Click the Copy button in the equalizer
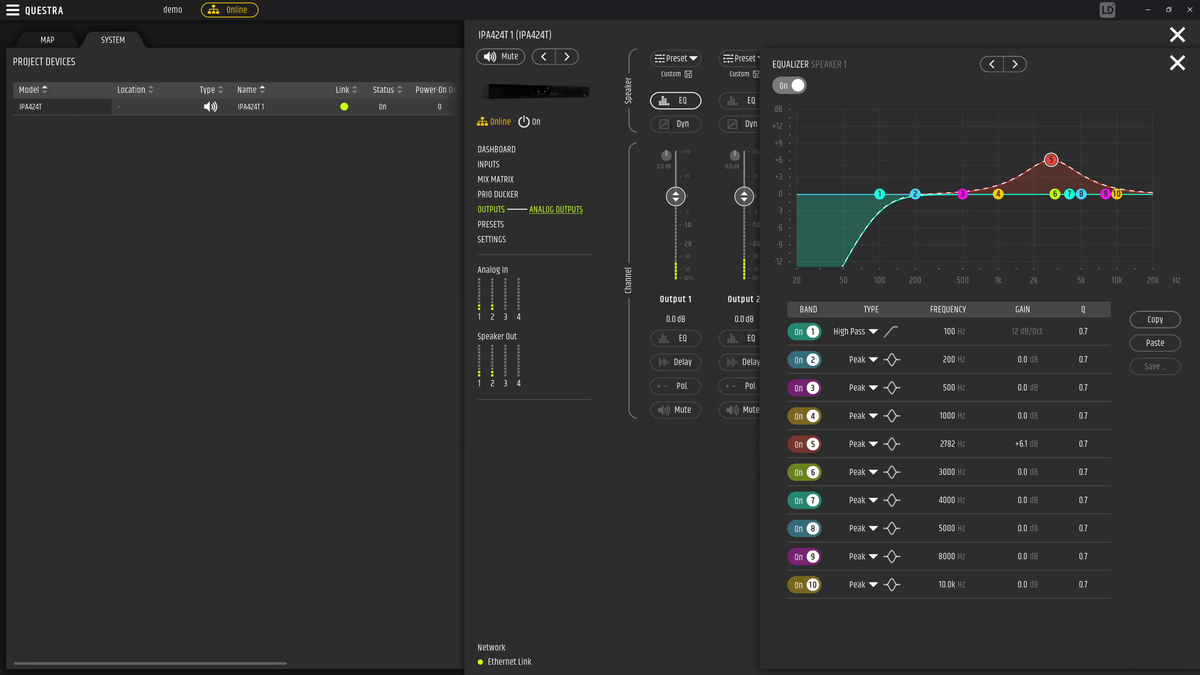Screen dimensions: 1200x675 (1155, 320)
